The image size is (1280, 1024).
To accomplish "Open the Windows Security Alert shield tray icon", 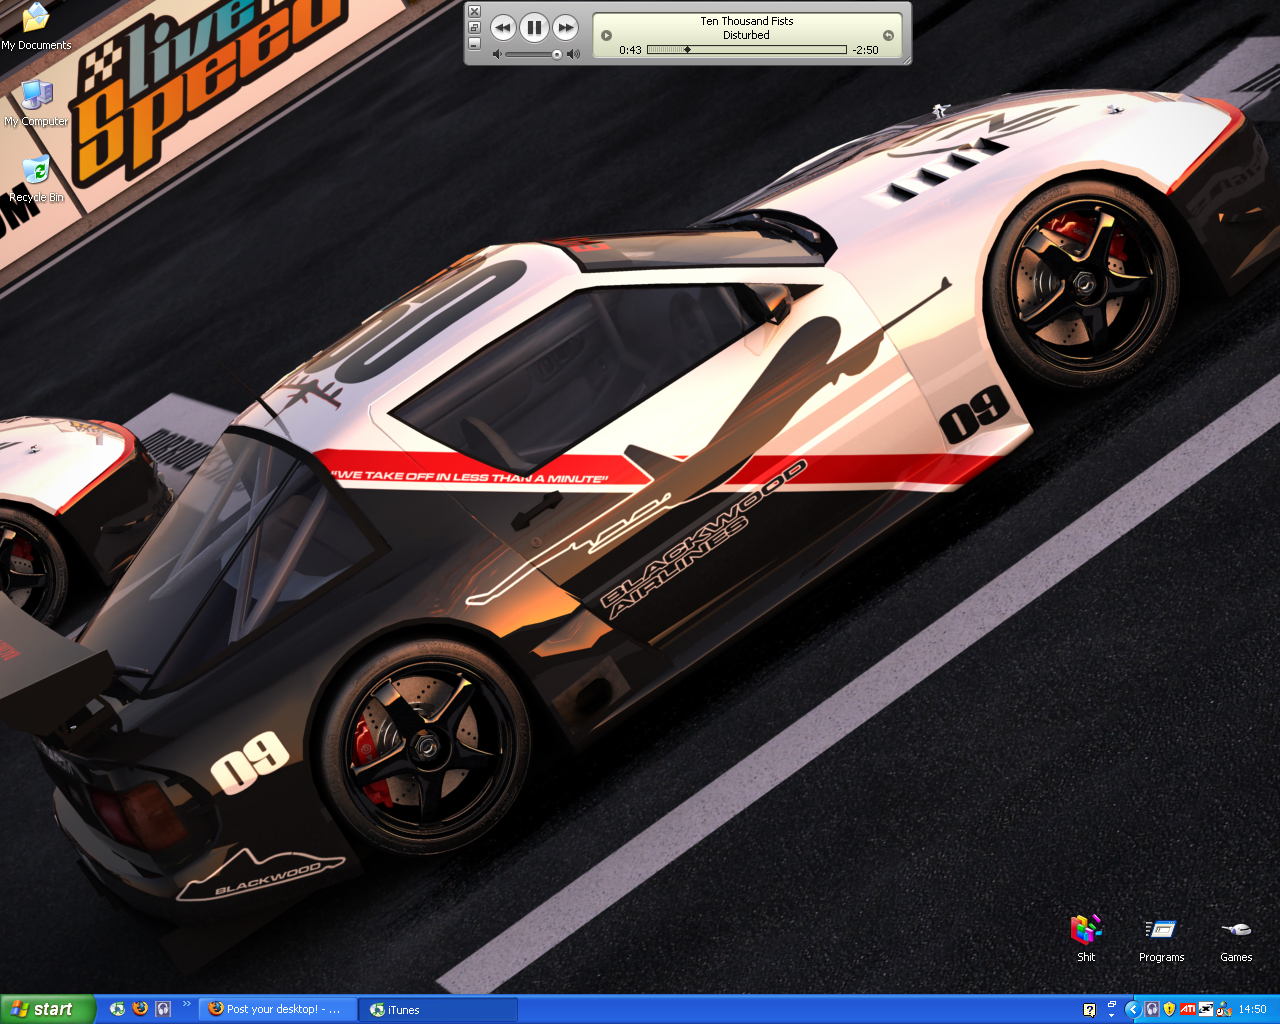I will 1170,1010.
